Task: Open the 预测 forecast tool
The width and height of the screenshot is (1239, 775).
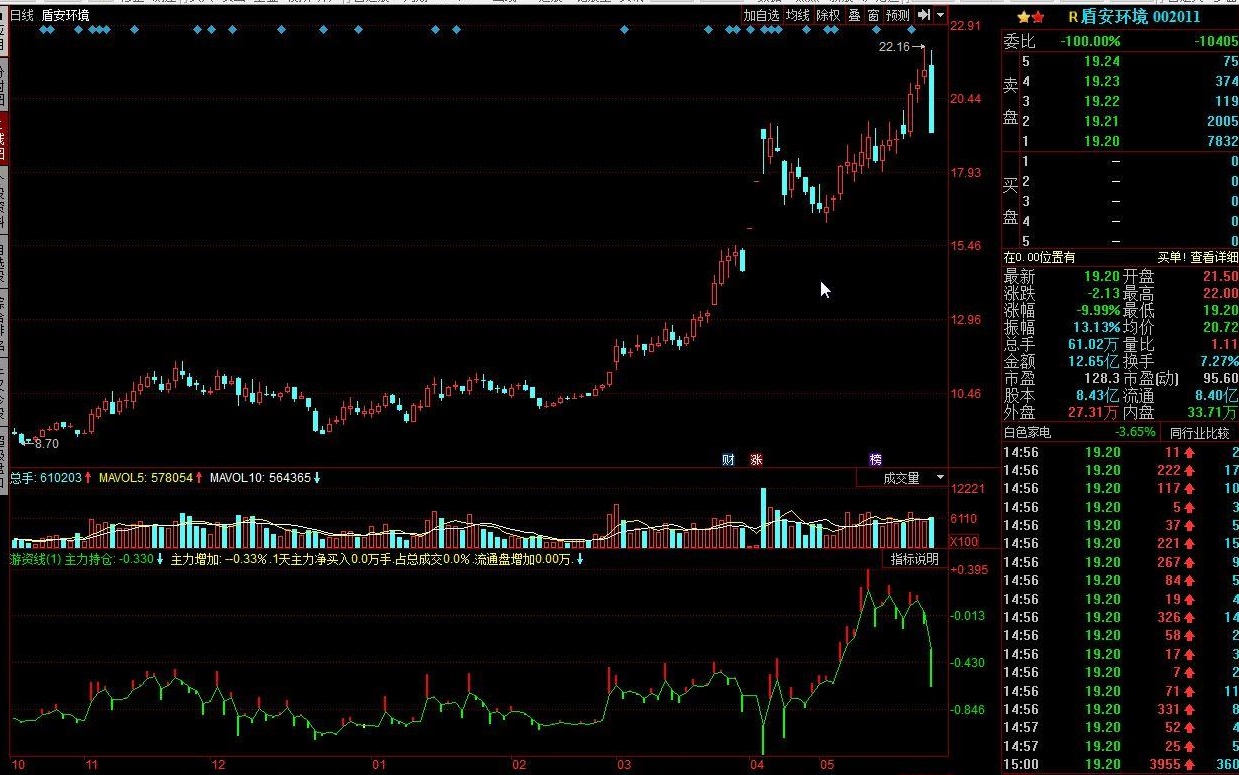Action: (898, 15)
